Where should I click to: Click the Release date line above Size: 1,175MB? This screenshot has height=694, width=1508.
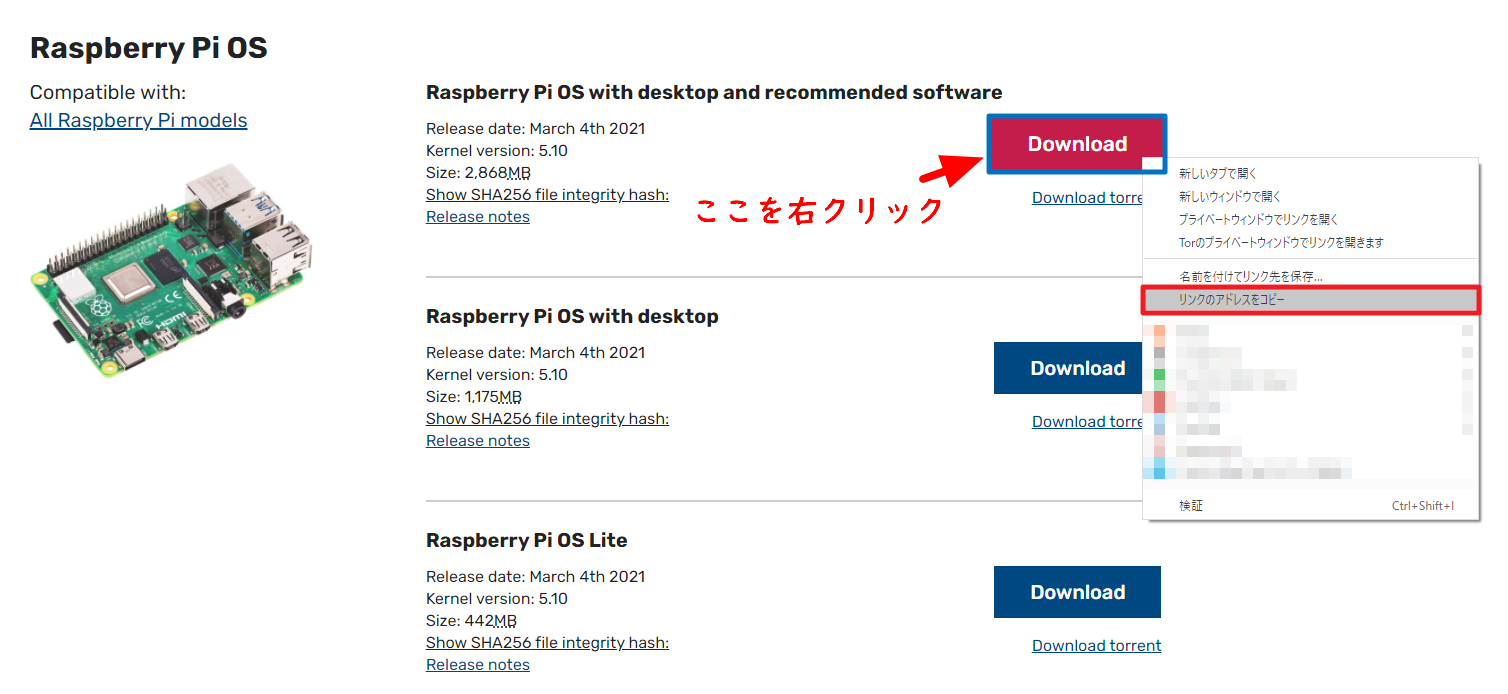tap(536, 353)
